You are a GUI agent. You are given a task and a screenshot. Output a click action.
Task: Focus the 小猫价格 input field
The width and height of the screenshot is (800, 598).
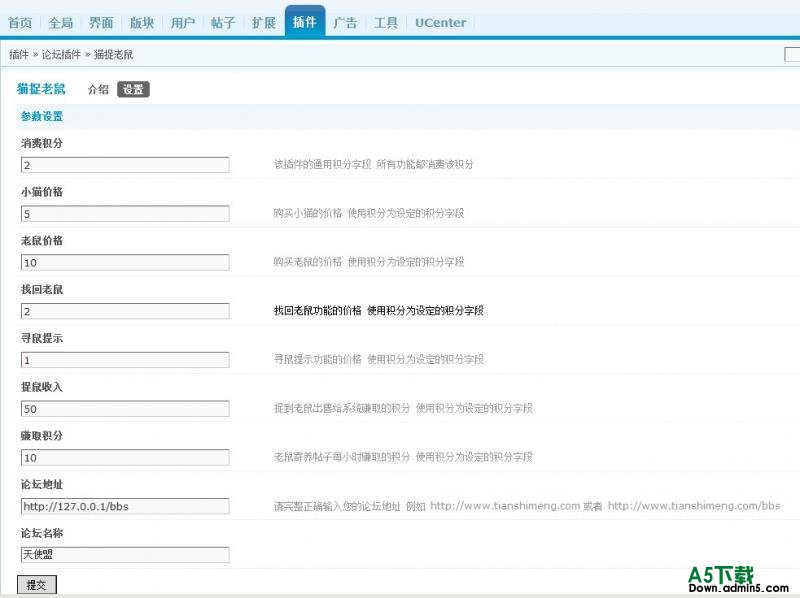pyautogui.click(x=125, y=214)
